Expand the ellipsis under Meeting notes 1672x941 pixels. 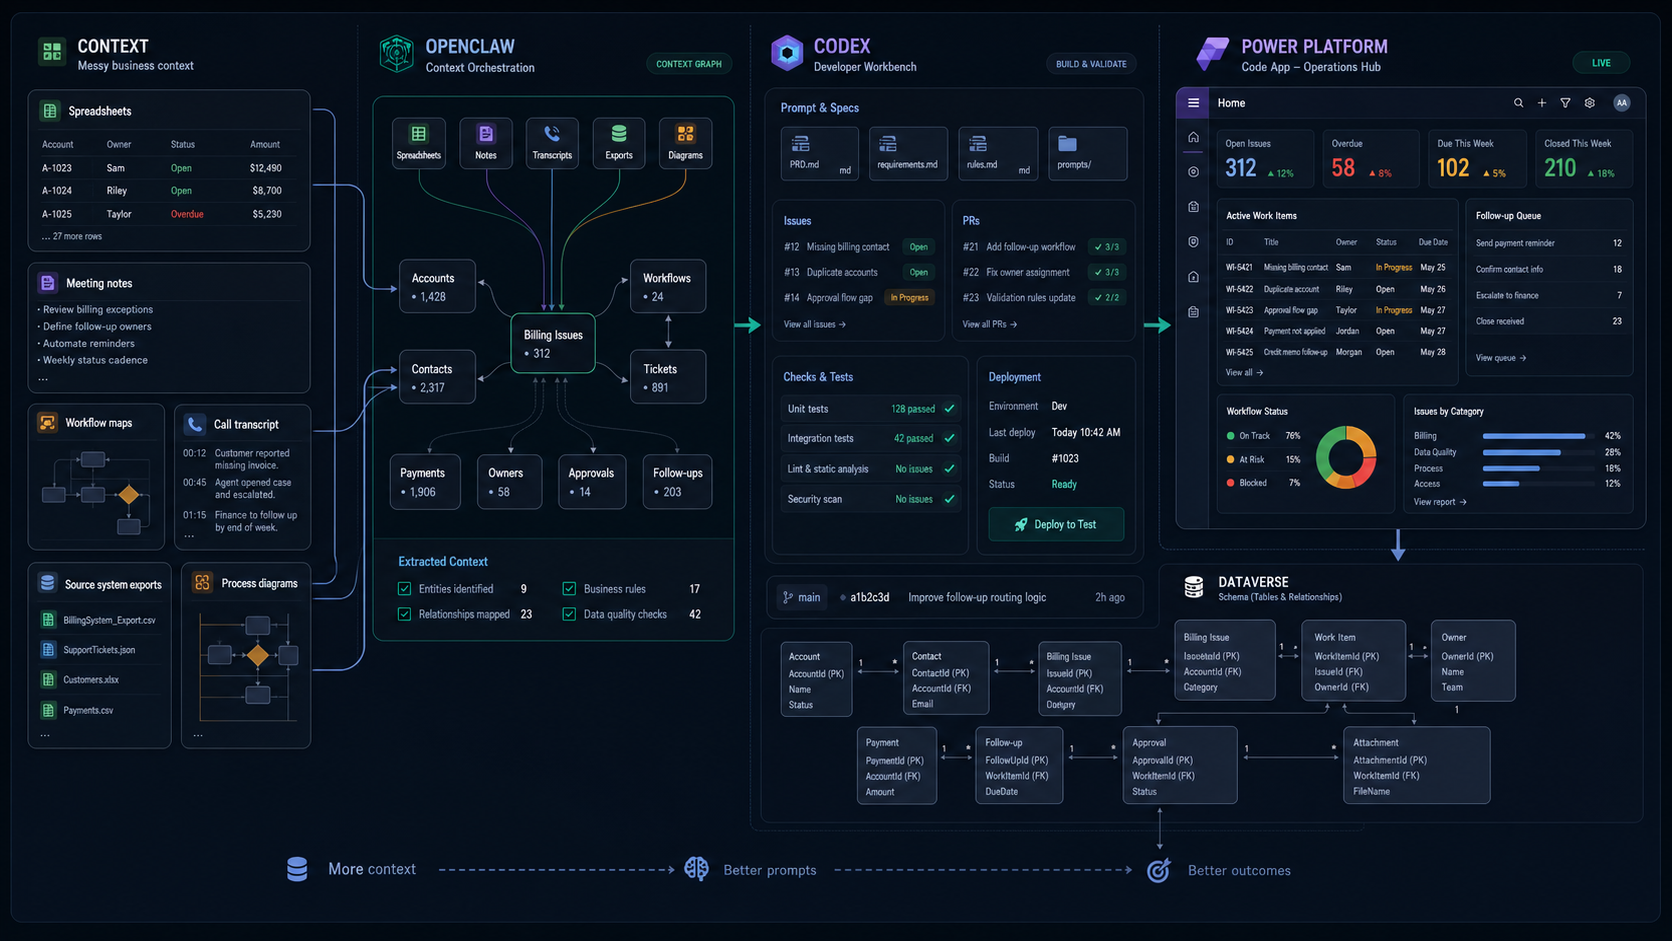(42, 378)
